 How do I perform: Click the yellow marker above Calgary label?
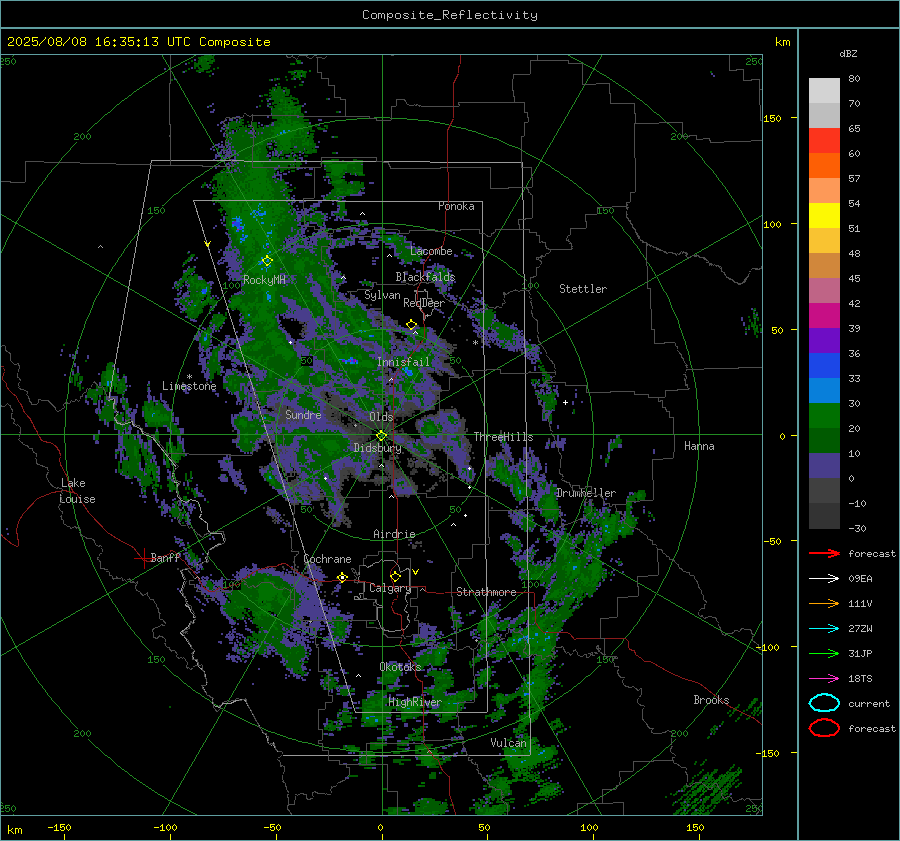(395, 576)
